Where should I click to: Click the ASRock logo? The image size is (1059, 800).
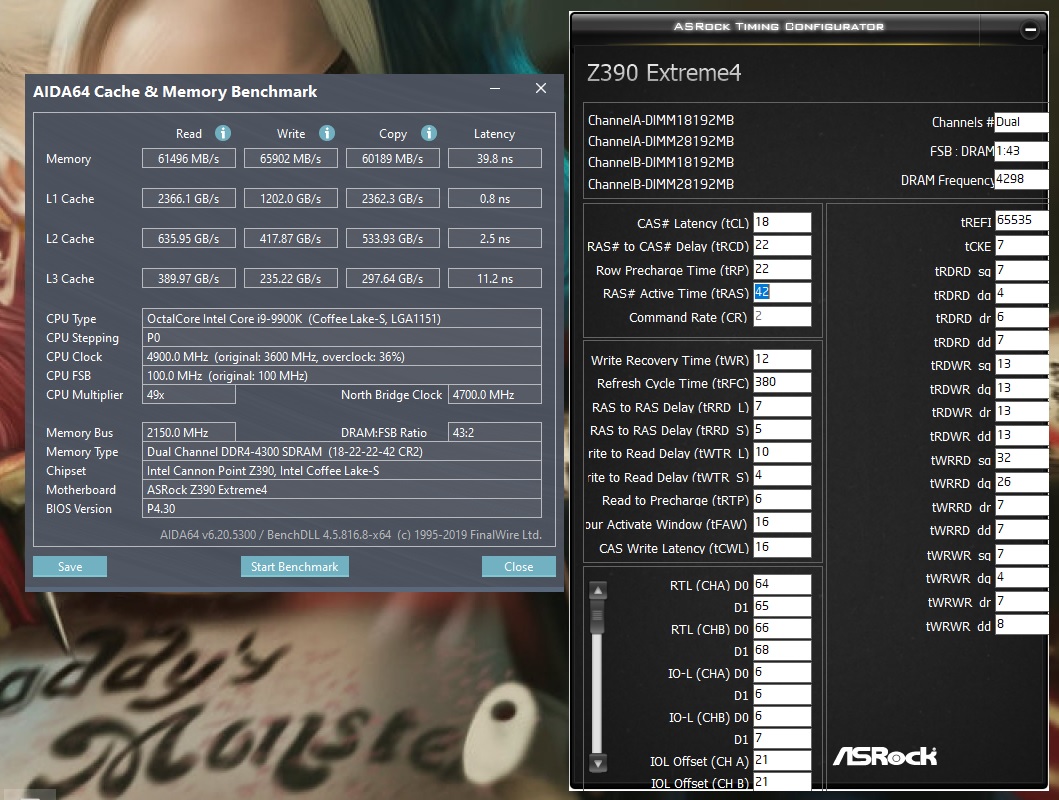[x=885, y=756]
